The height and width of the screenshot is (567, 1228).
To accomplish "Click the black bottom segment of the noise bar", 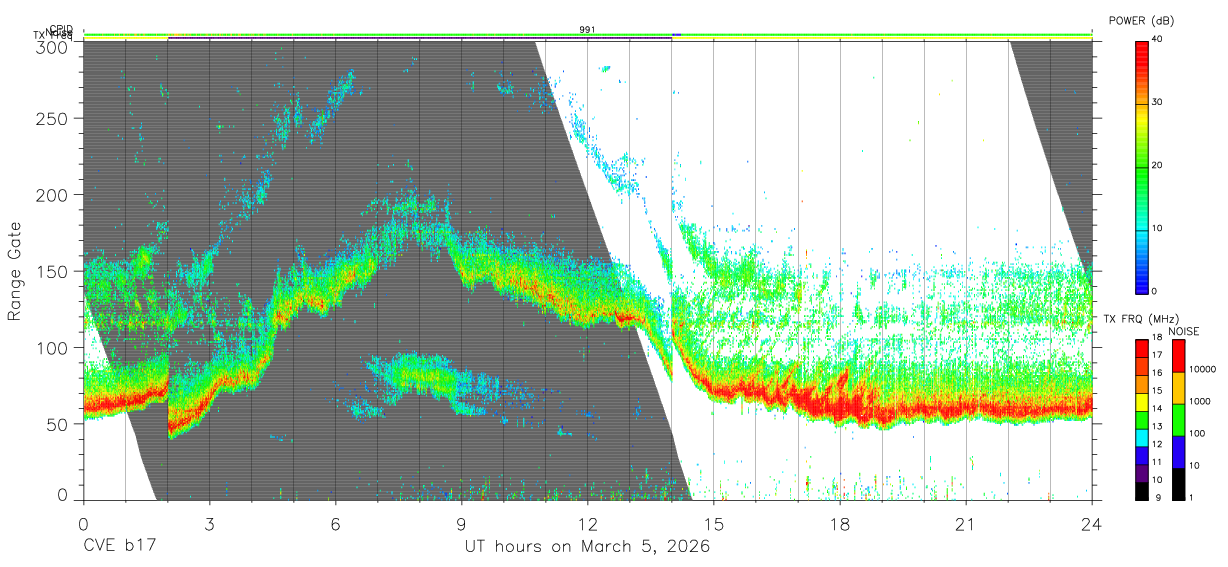I will click(1178, 484).
